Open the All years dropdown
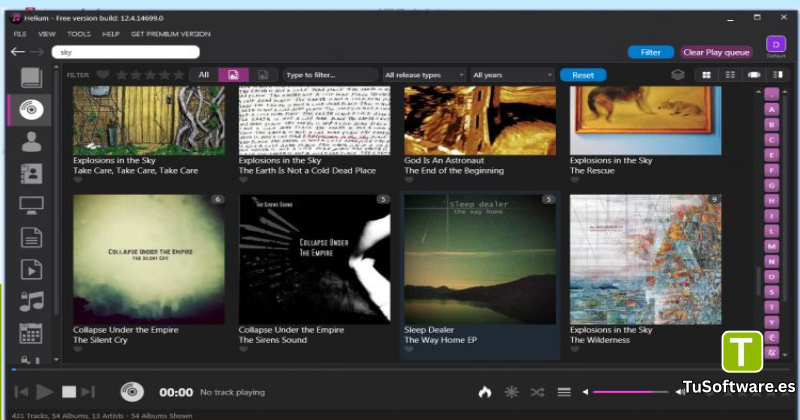Image resolution: width=800 pixels, height=420 pixels. [x=512, y=75]
